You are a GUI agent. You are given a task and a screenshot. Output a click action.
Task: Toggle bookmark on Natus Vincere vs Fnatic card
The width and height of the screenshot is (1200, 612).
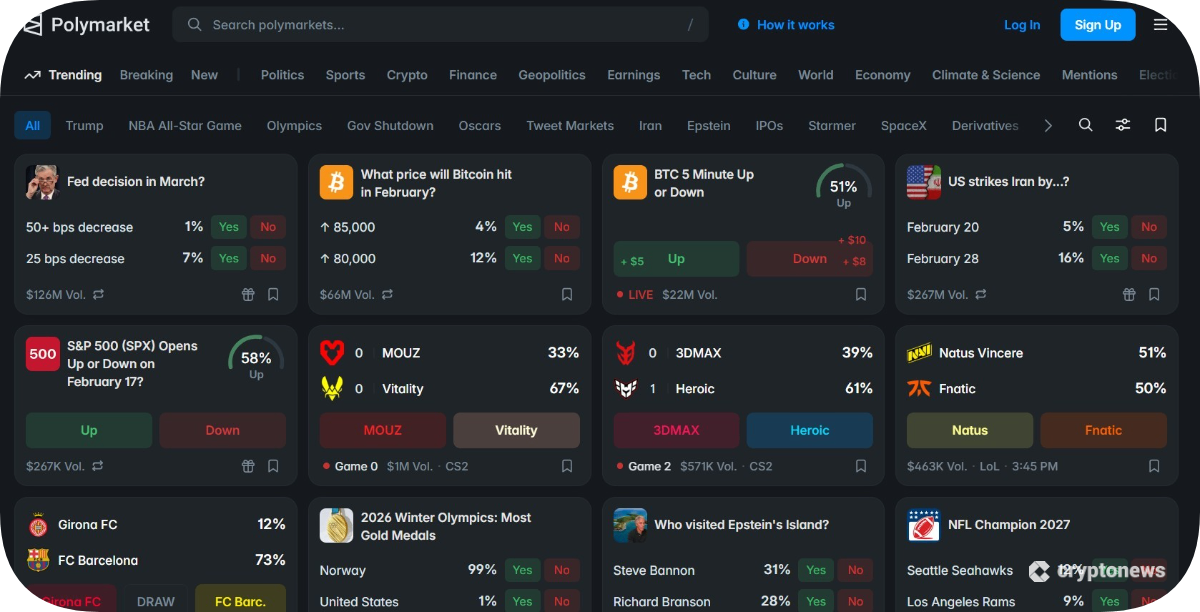click(x=1154, y=466)
